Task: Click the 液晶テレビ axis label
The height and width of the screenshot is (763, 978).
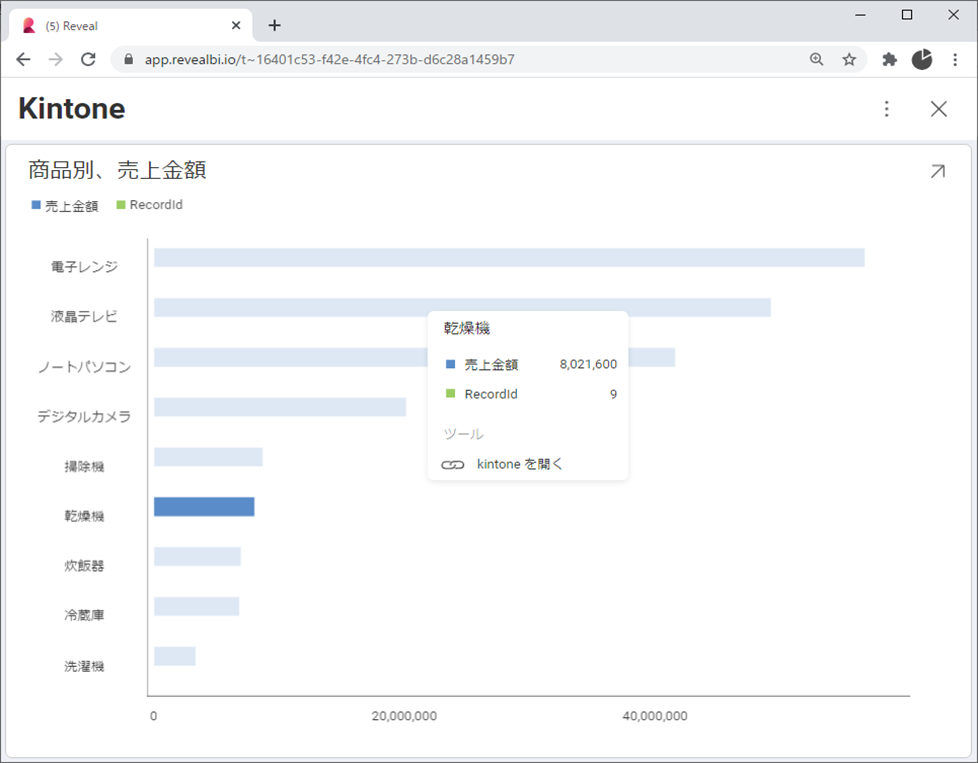Action: pyautogui.click(x=84, y=316)
